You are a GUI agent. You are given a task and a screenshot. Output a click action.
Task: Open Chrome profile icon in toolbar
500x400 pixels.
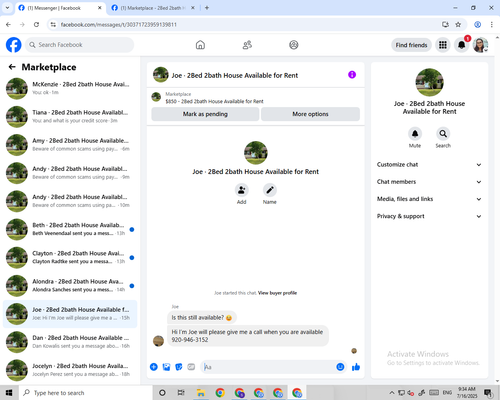tap(477, 24)
